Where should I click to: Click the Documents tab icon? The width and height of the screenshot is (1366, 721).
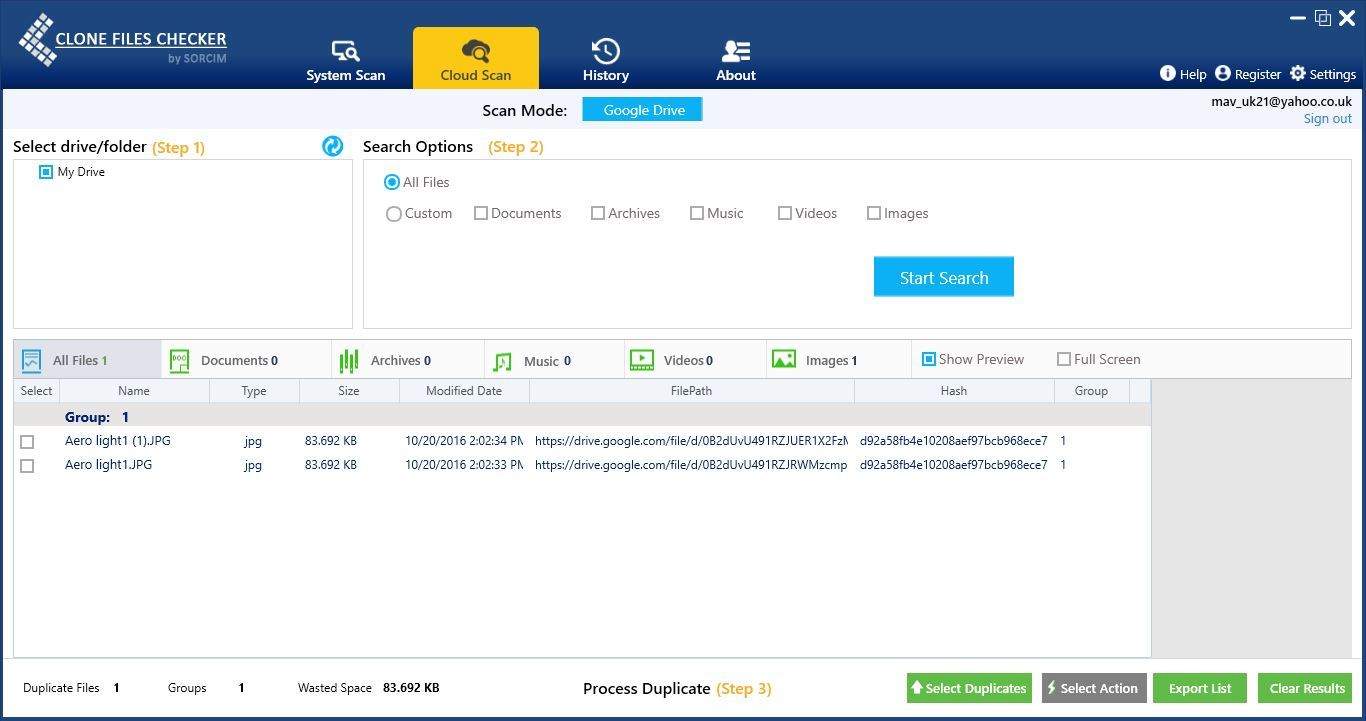(x=180, y=360)
